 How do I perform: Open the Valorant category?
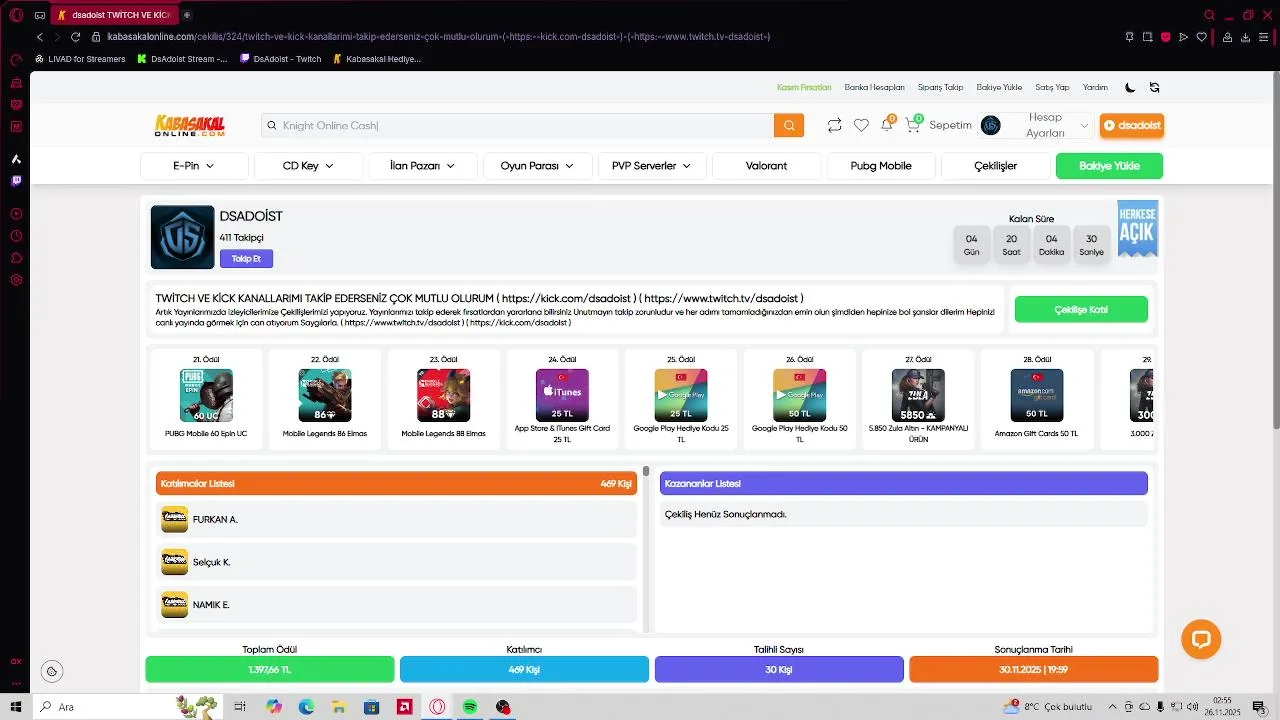click(766, 166)
